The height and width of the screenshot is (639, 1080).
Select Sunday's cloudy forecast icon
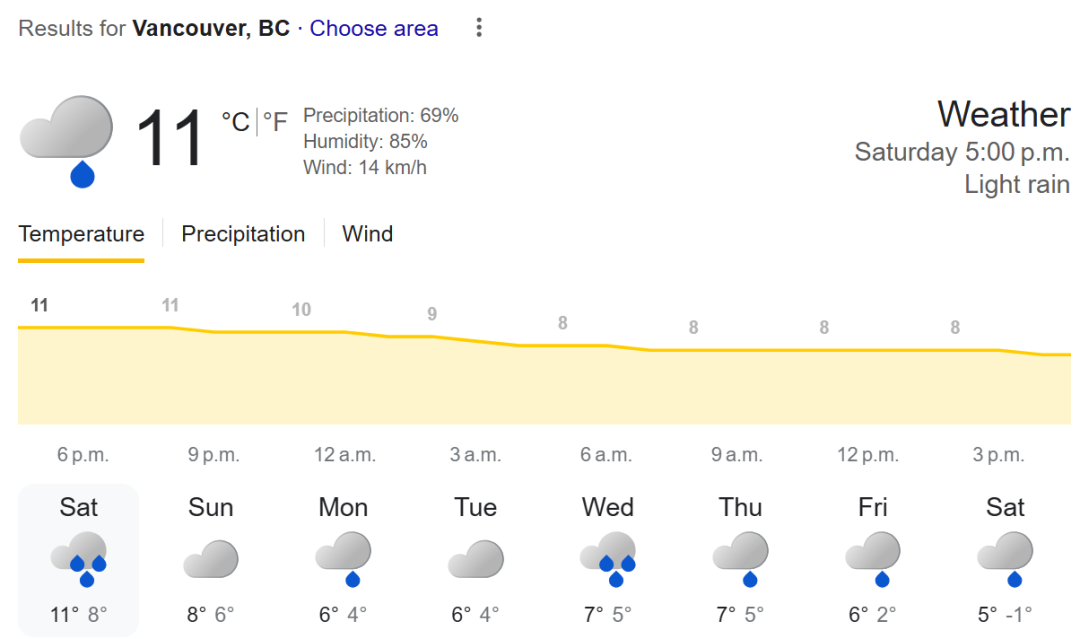pos(211,559)
